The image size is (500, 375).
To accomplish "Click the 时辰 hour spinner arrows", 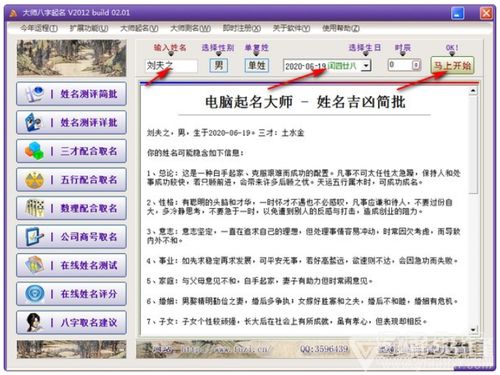I will [415, 65].
